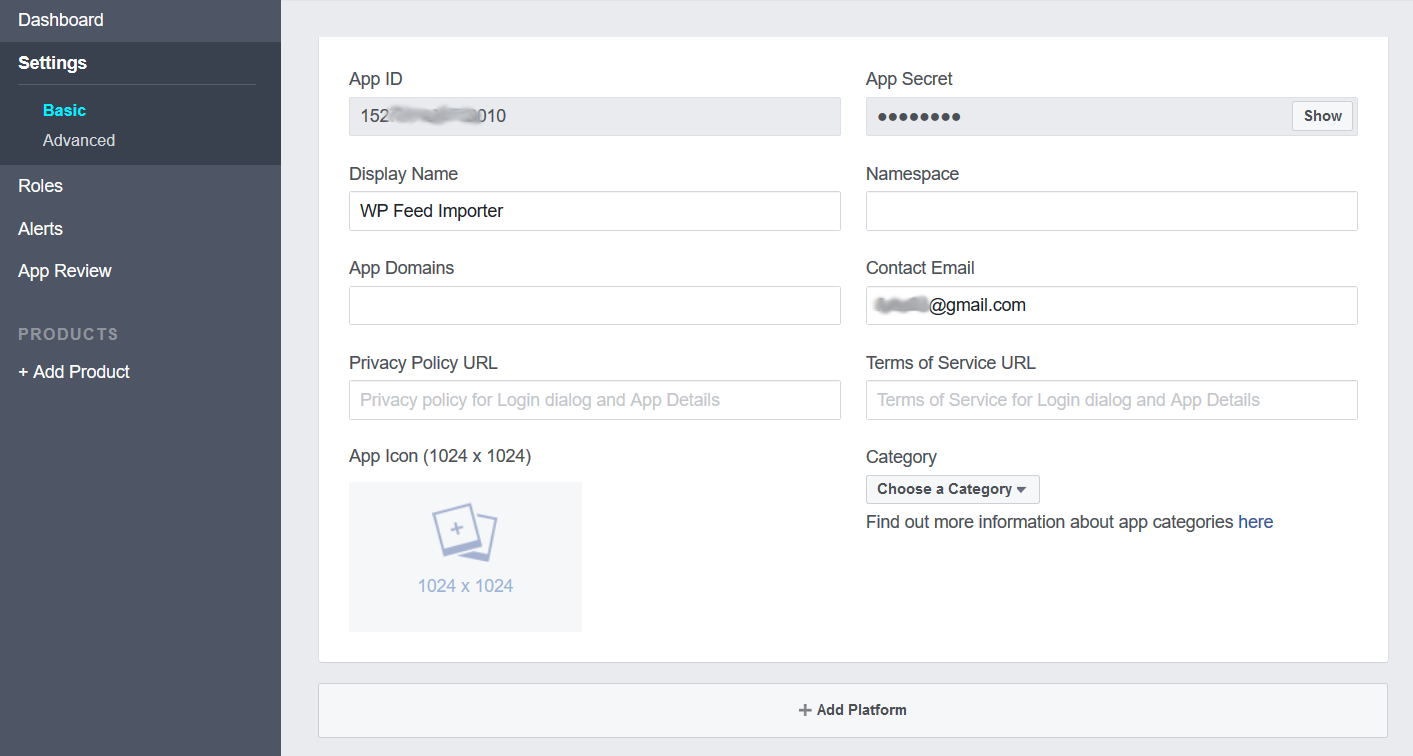Click the App Icon upload placeholder

point(465,557)
